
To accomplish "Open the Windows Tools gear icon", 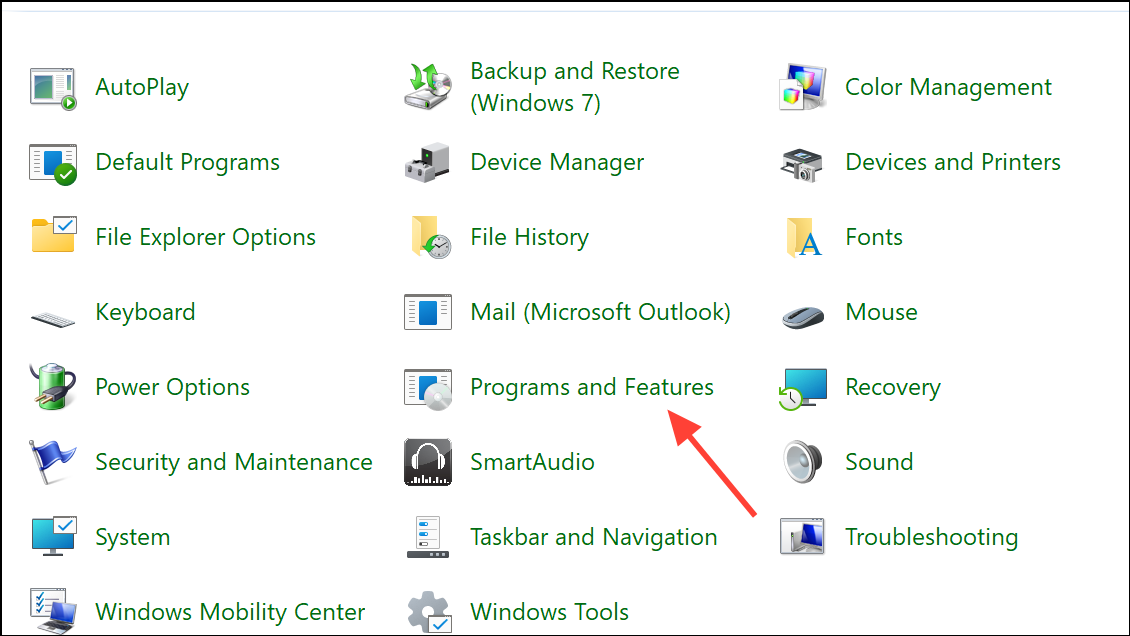I will click(430, 612).
